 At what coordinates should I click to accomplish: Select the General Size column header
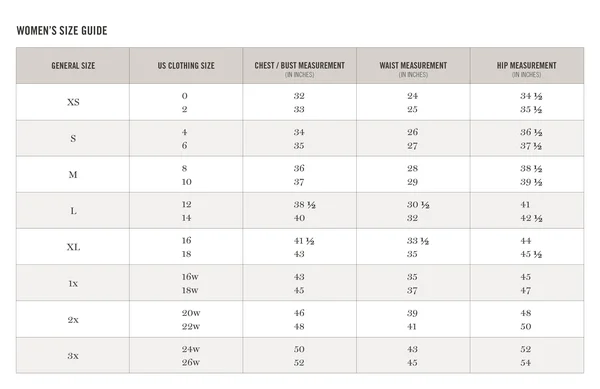pyautogui.click(x=73, y=65)
